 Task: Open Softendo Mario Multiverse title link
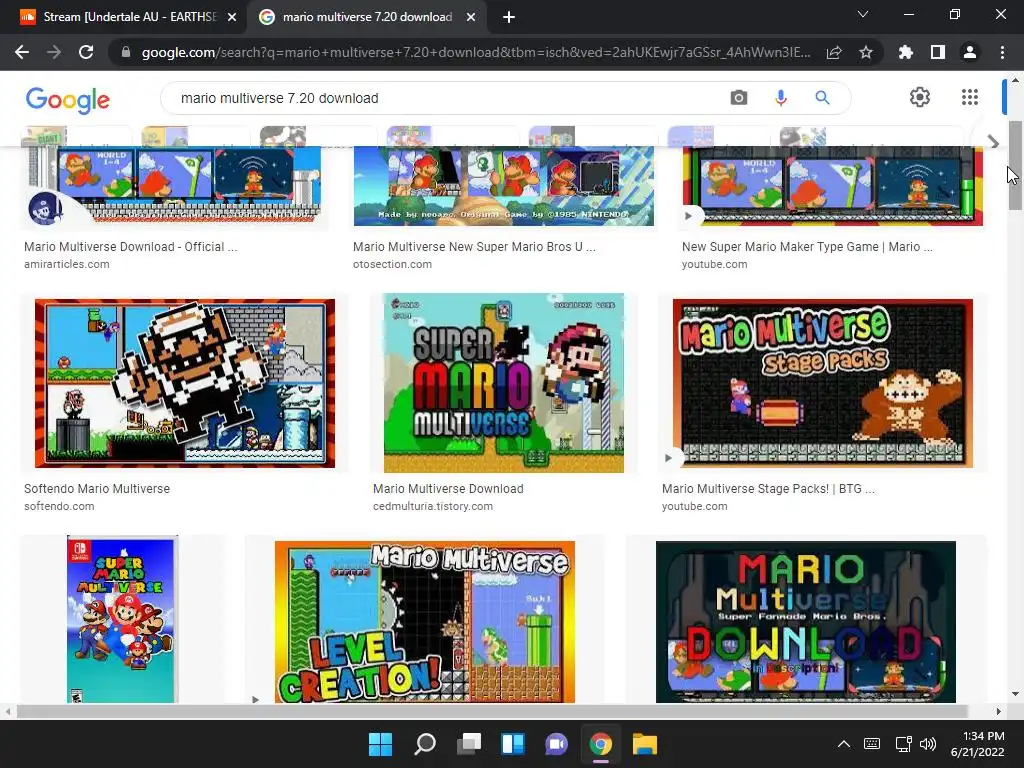coord(97,488)
